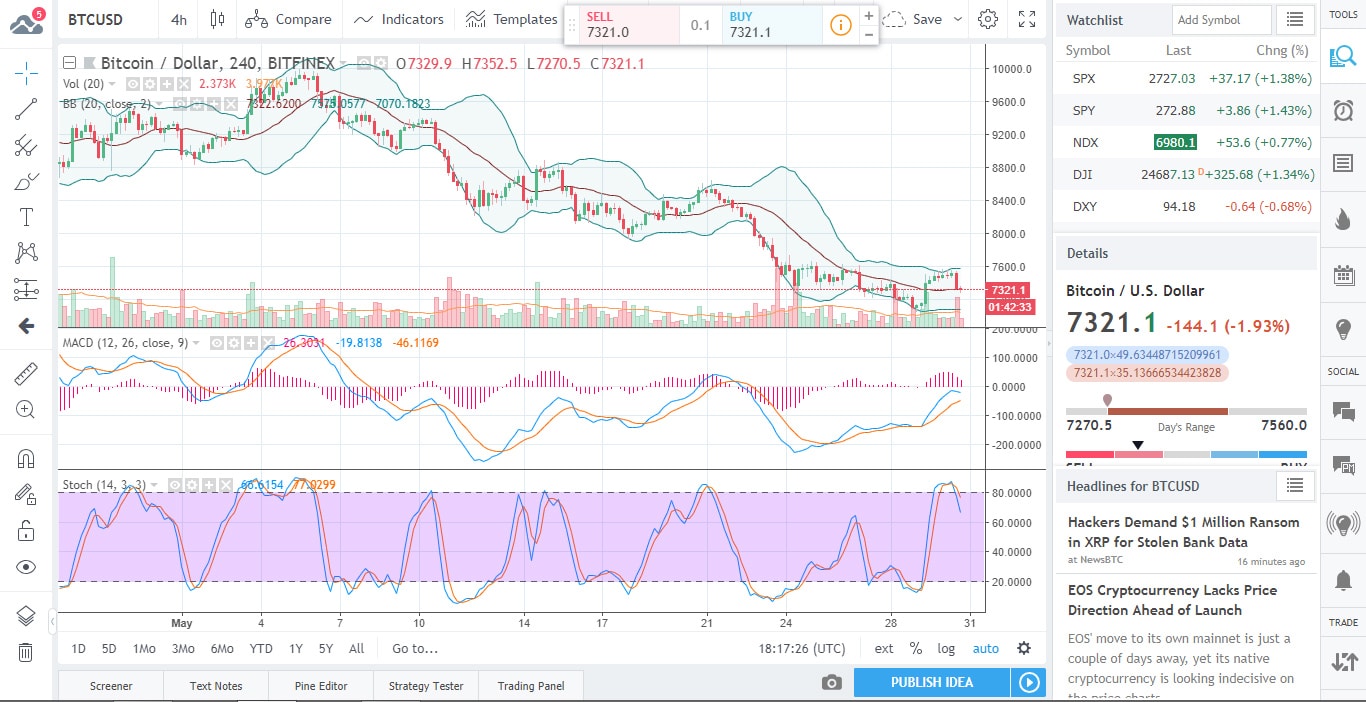The width and height of the screenshot is (1366, 702).
Task: Click the BUY 7321.1 button
Action: click(x=772, y=25)
